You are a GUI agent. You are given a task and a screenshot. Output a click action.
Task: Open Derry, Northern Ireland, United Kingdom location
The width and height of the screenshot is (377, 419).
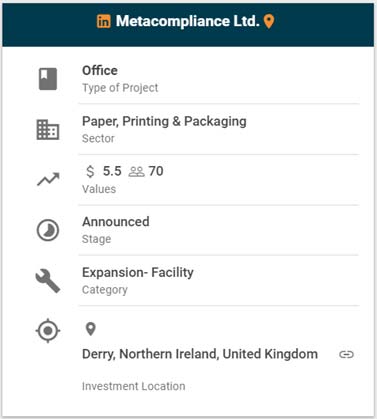pos(200,354)
